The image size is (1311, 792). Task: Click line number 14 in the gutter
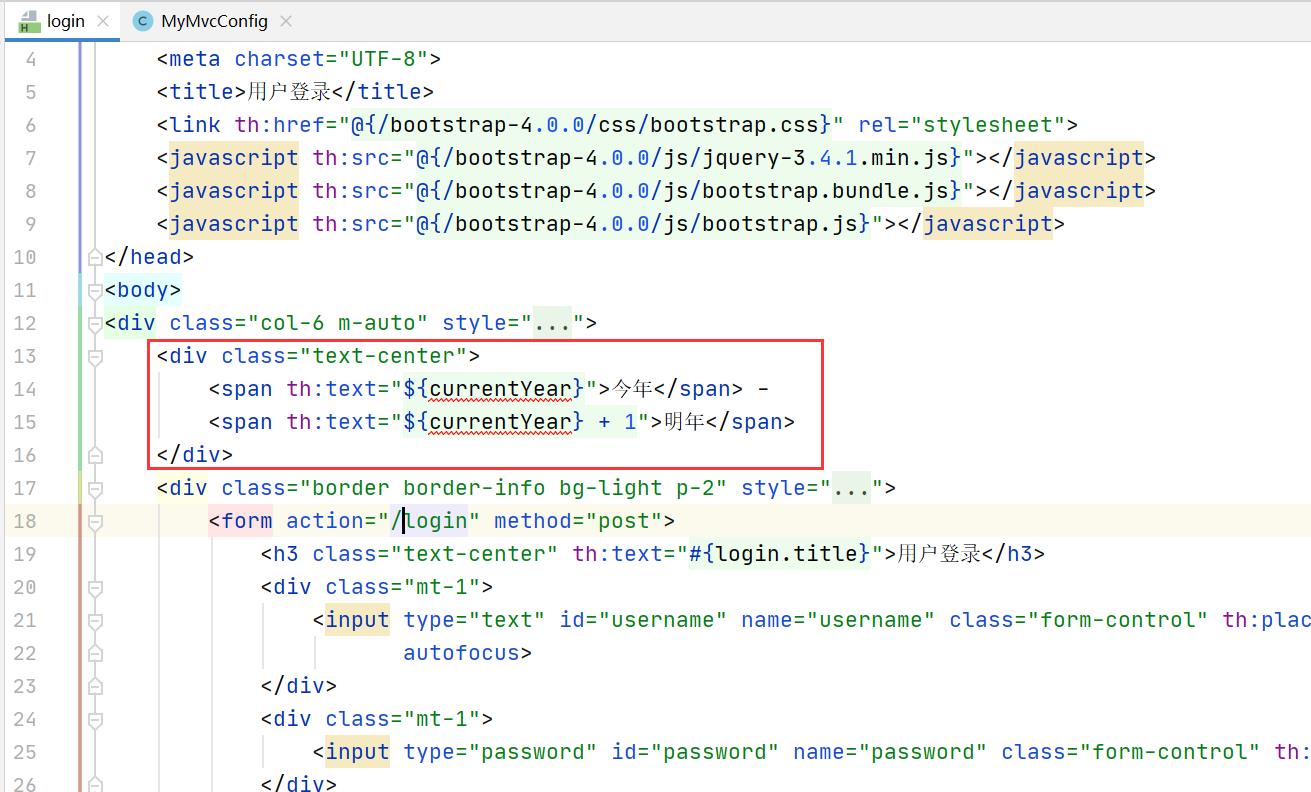[25, 389]
